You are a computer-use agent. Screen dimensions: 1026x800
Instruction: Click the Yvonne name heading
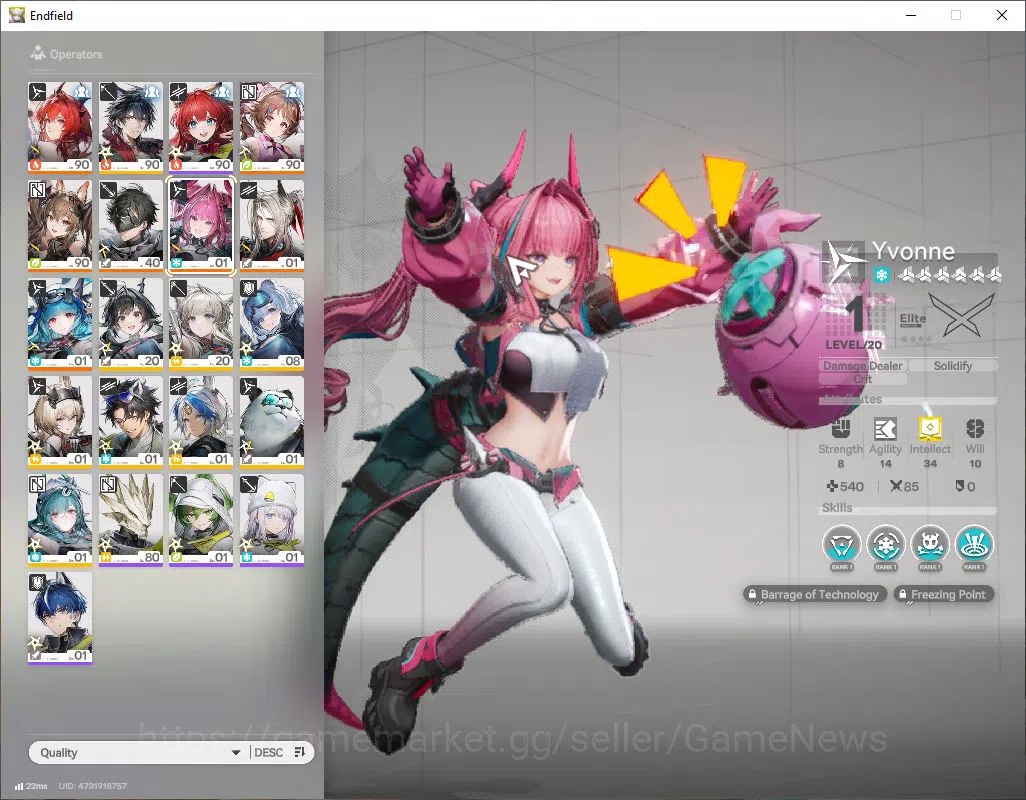pos(913,251)
